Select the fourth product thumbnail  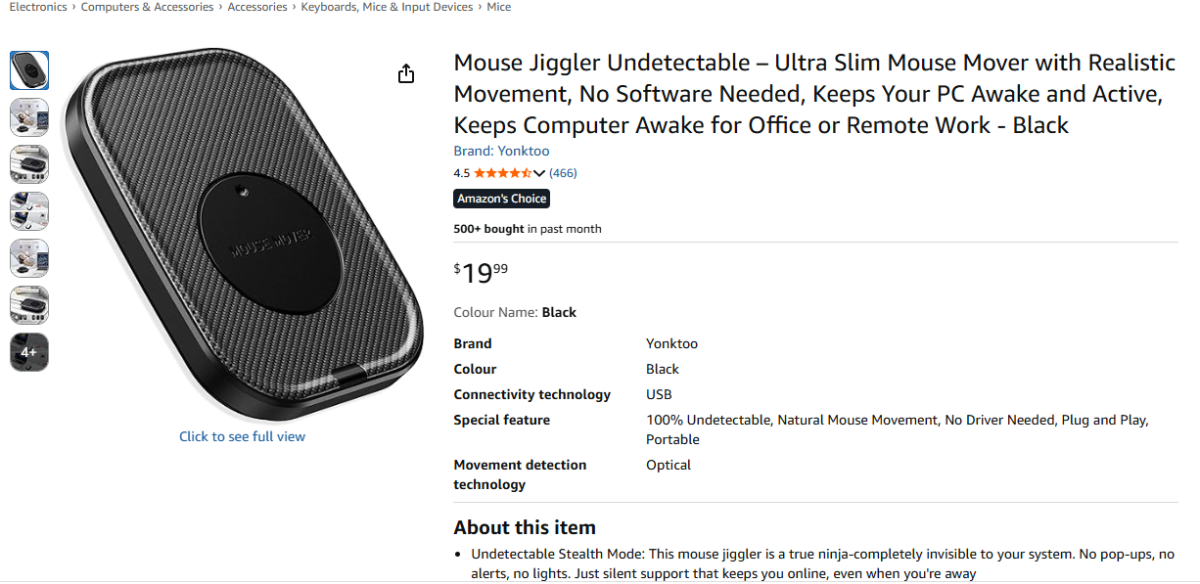29,211
